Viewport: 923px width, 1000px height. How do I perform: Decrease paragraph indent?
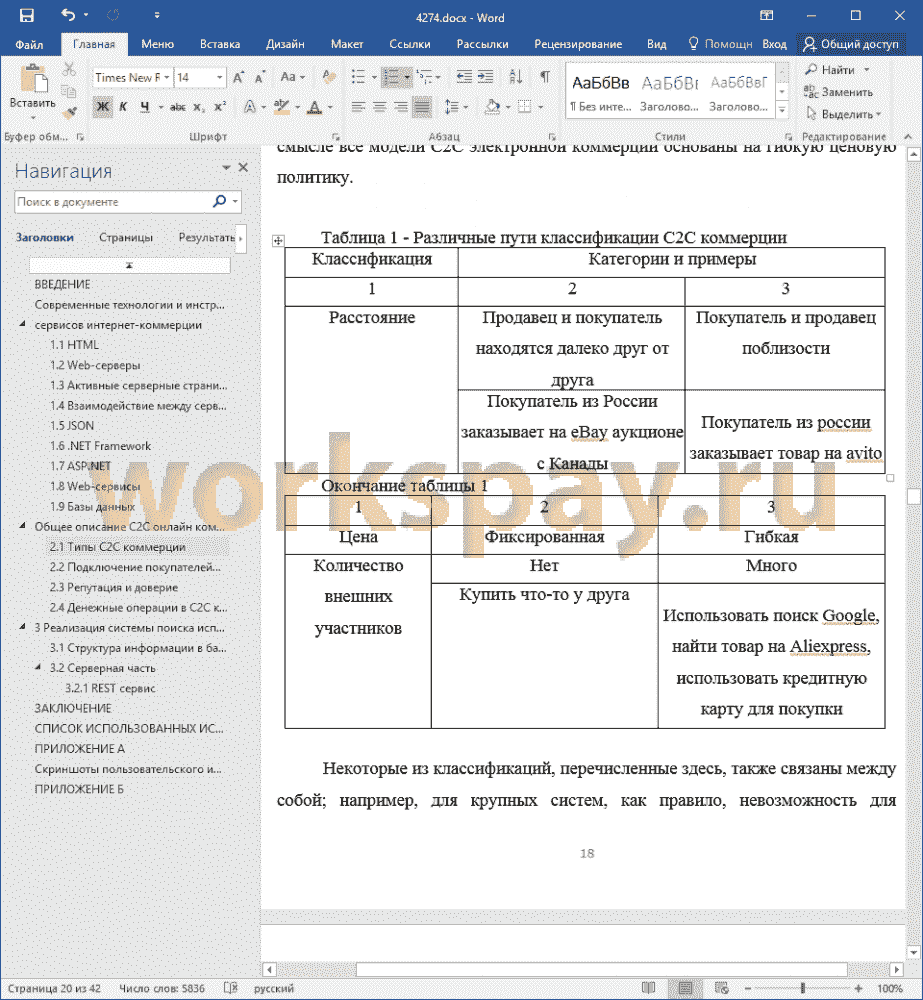[464, 77]
